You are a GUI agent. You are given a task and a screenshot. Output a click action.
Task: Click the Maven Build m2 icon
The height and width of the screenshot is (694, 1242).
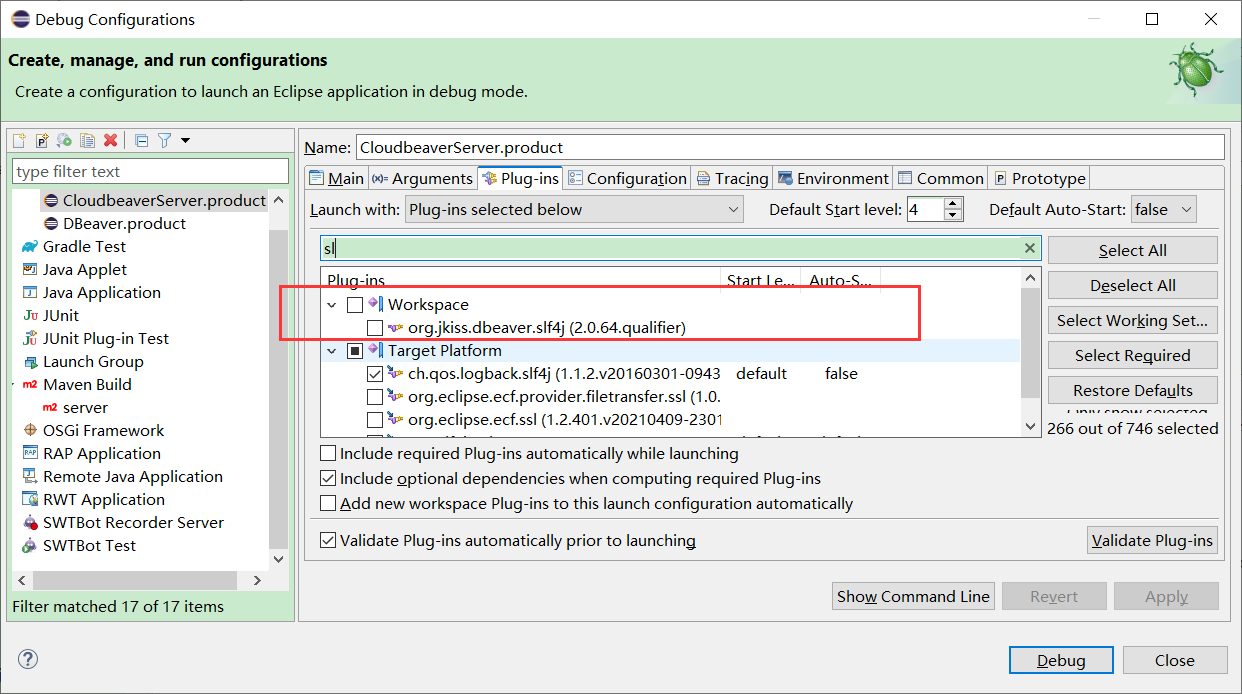(30, 384)
